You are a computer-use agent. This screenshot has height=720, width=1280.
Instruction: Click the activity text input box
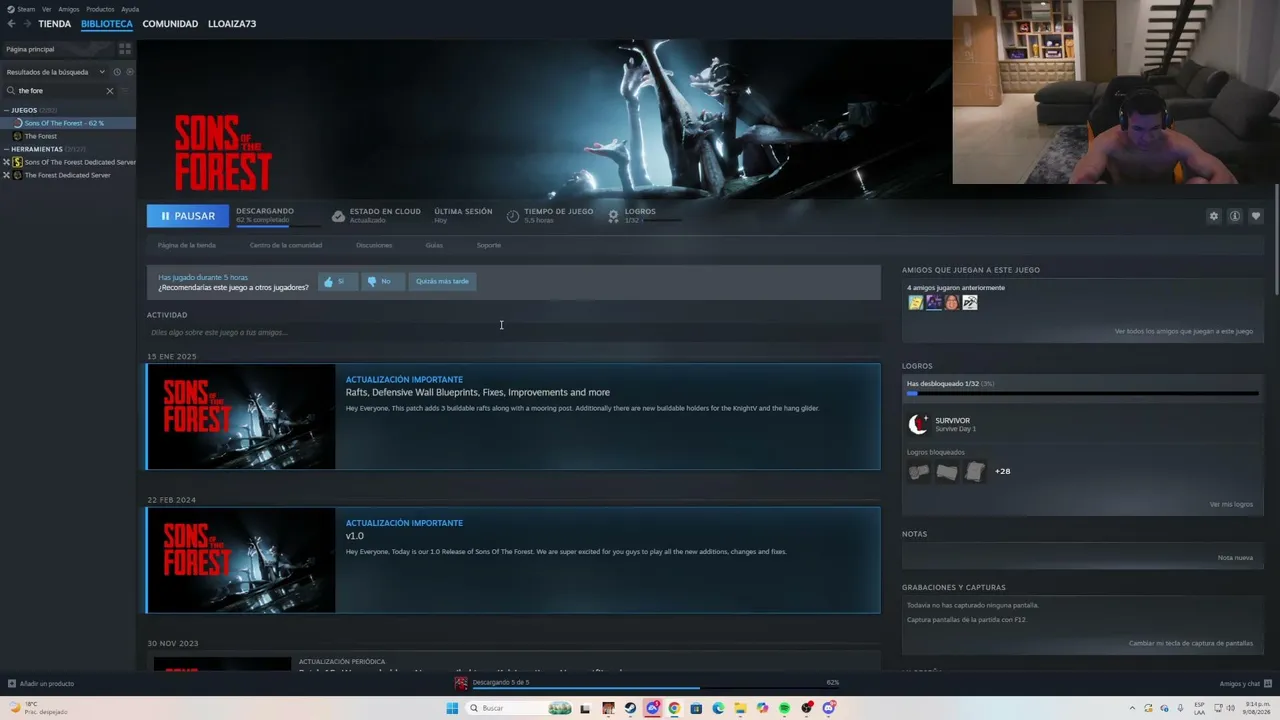tap(513, 332)
